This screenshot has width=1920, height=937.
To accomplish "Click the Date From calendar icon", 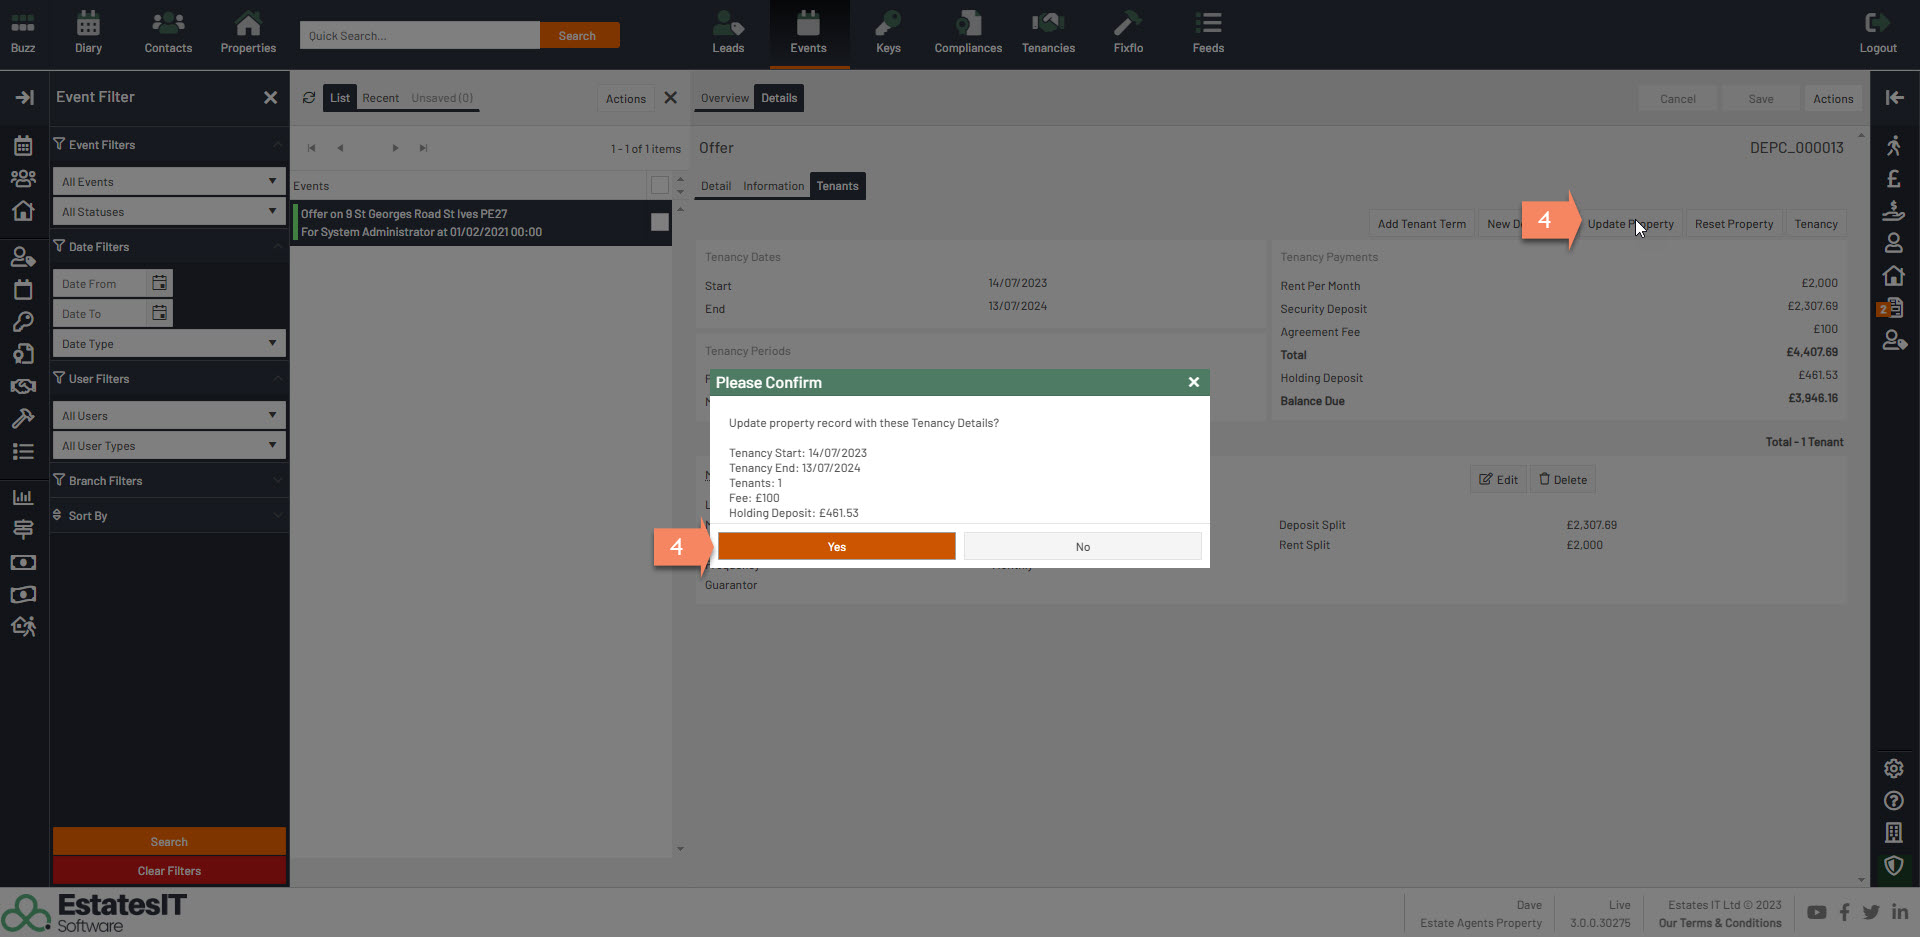I will point(160,284).
